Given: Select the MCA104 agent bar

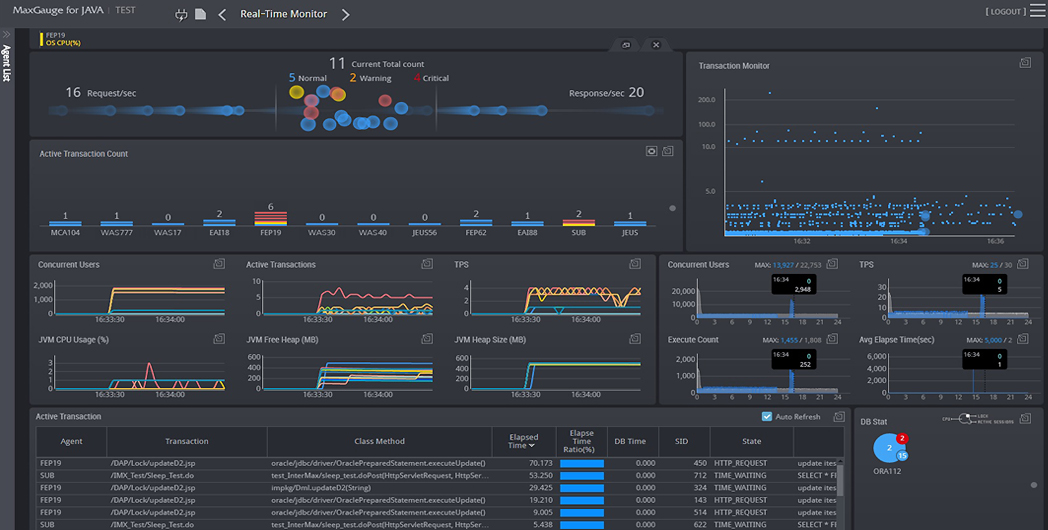Looking at the screenshot, I should pos(66,223).
